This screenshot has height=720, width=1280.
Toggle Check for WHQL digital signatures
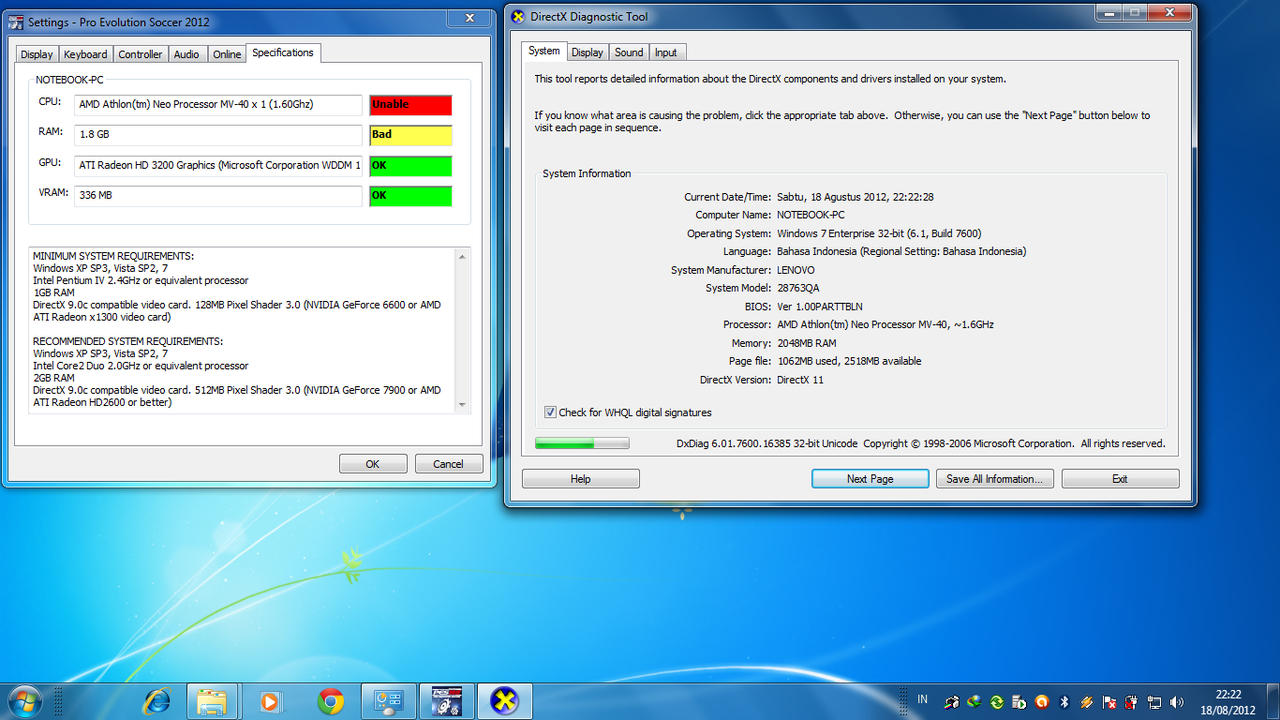(x=550, y=412)
